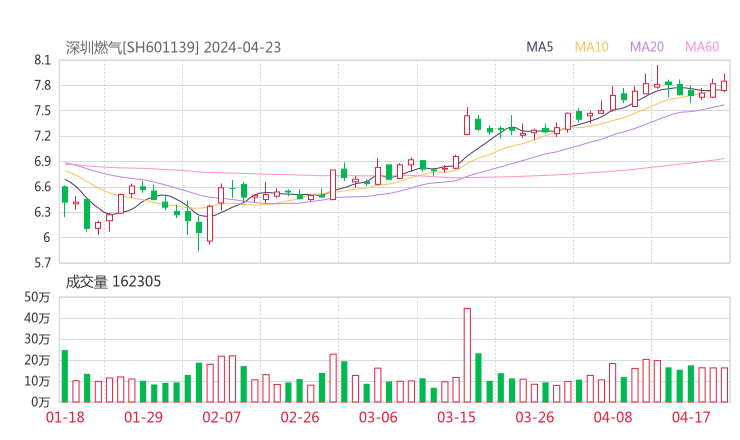
Task: Click the 40万 volume axis label
Action: [x=37, y=318]
